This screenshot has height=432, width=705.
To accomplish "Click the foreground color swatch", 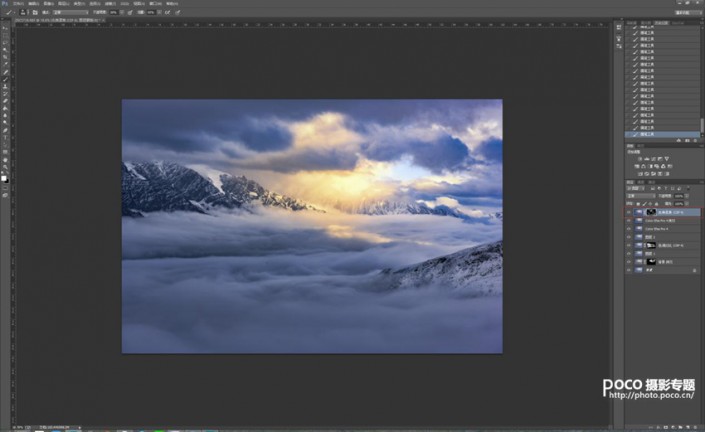I will (x=4, y=177).
